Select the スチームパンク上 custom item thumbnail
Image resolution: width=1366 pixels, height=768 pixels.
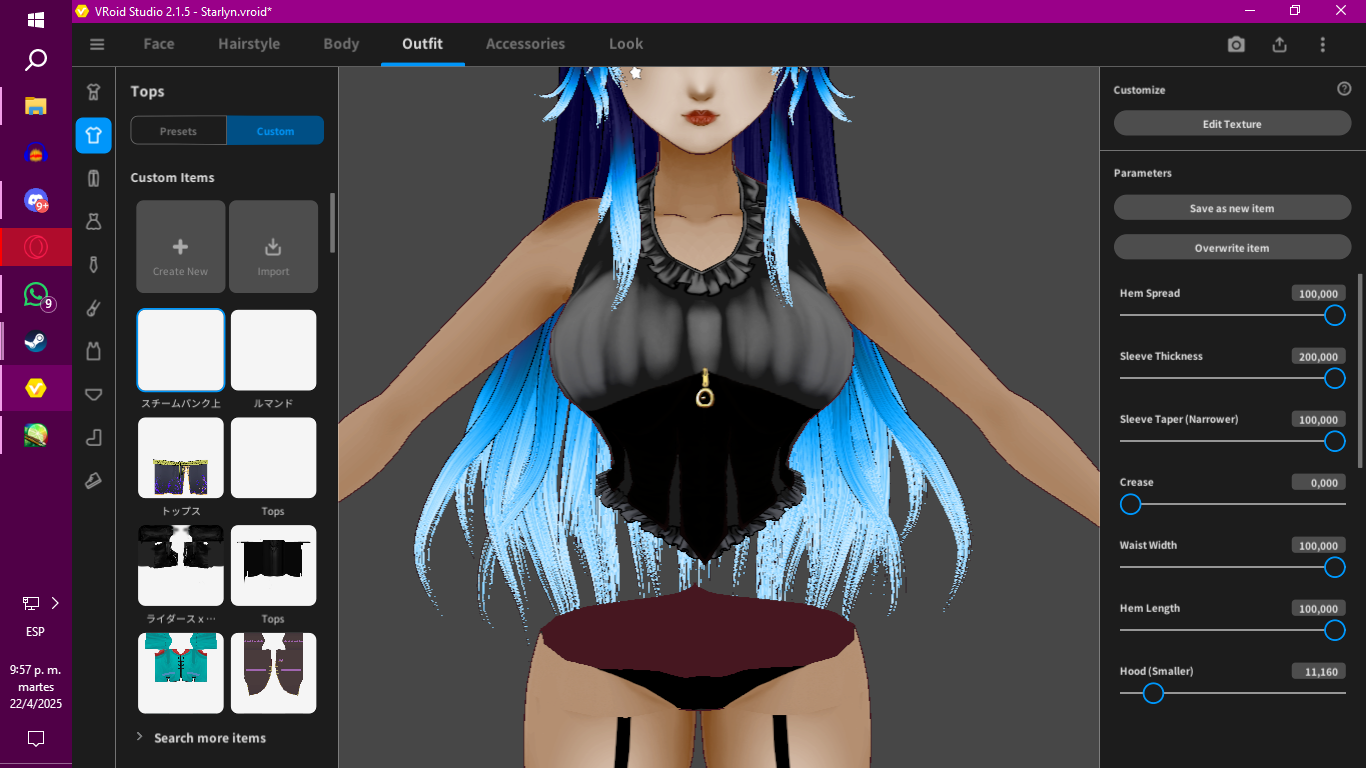click(181, 350)
